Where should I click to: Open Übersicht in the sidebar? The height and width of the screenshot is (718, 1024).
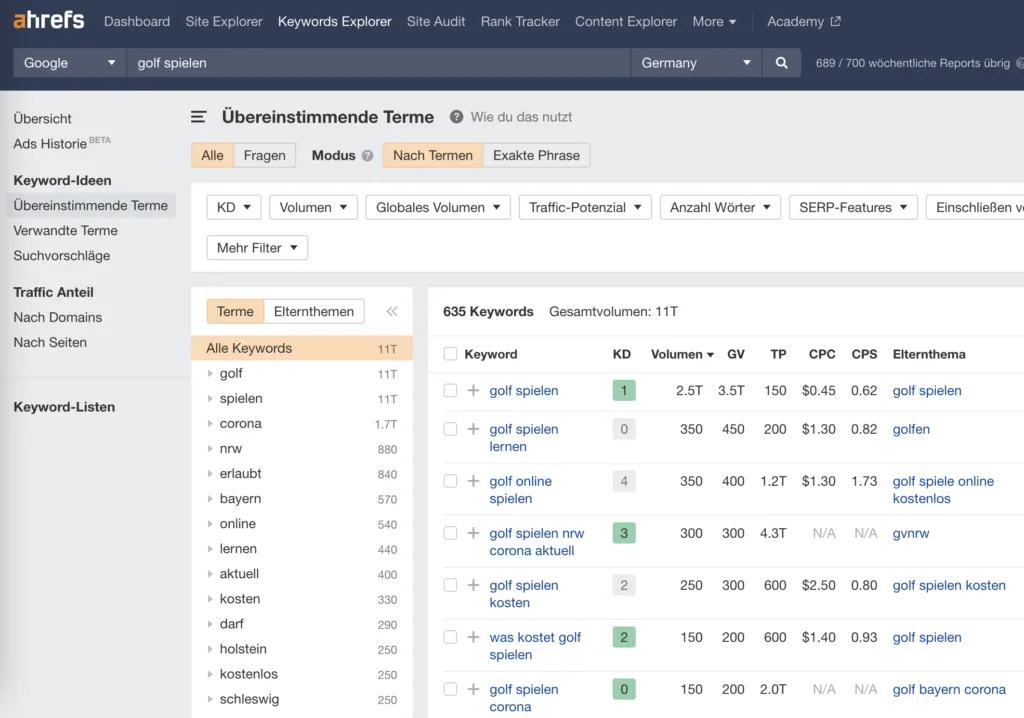42,119
